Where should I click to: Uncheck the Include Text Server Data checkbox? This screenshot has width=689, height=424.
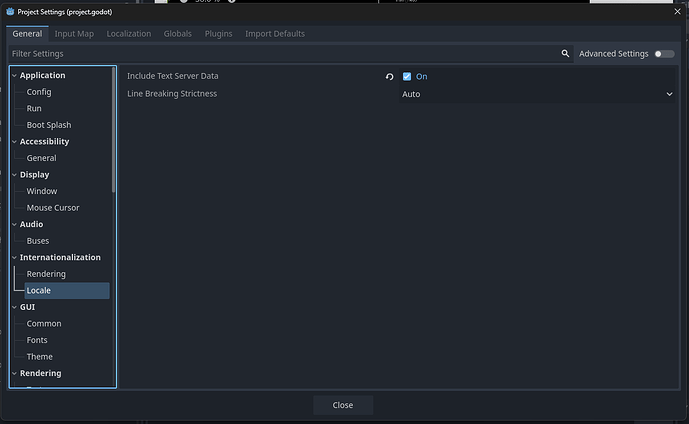point(407,77)
